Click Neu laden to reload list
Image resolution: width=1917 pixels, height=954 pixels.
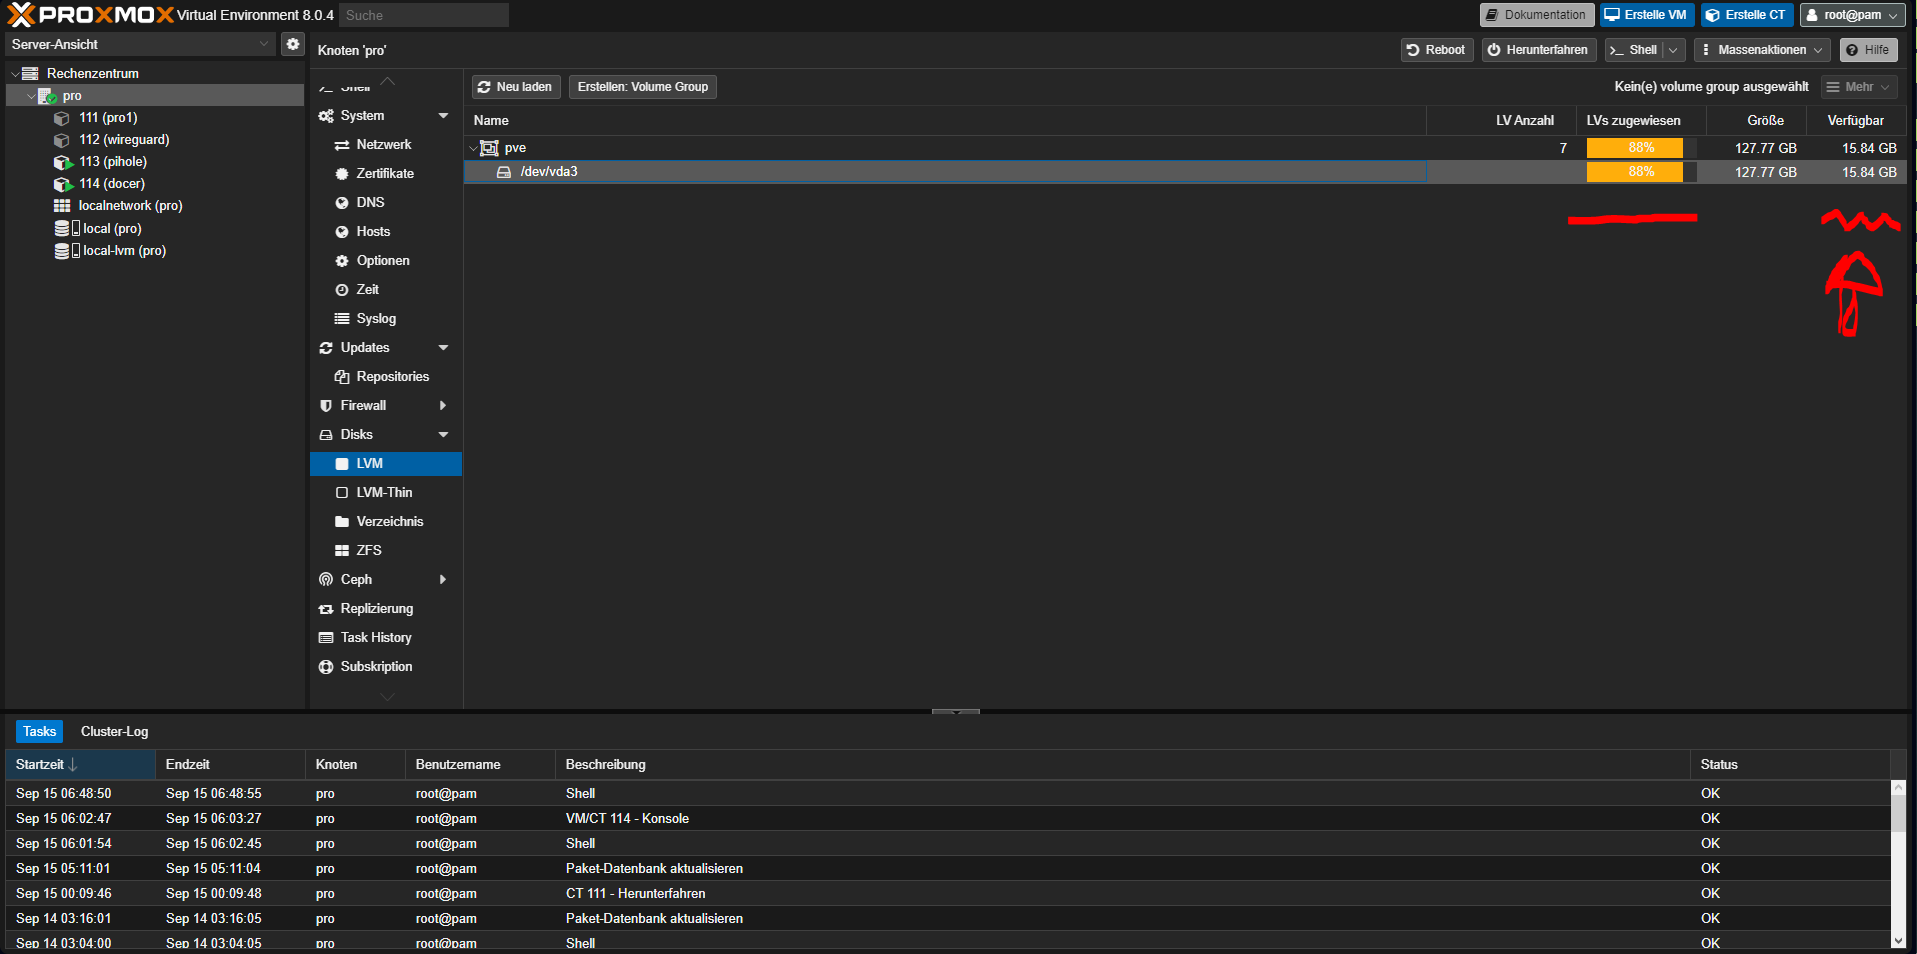coord(516,87)
